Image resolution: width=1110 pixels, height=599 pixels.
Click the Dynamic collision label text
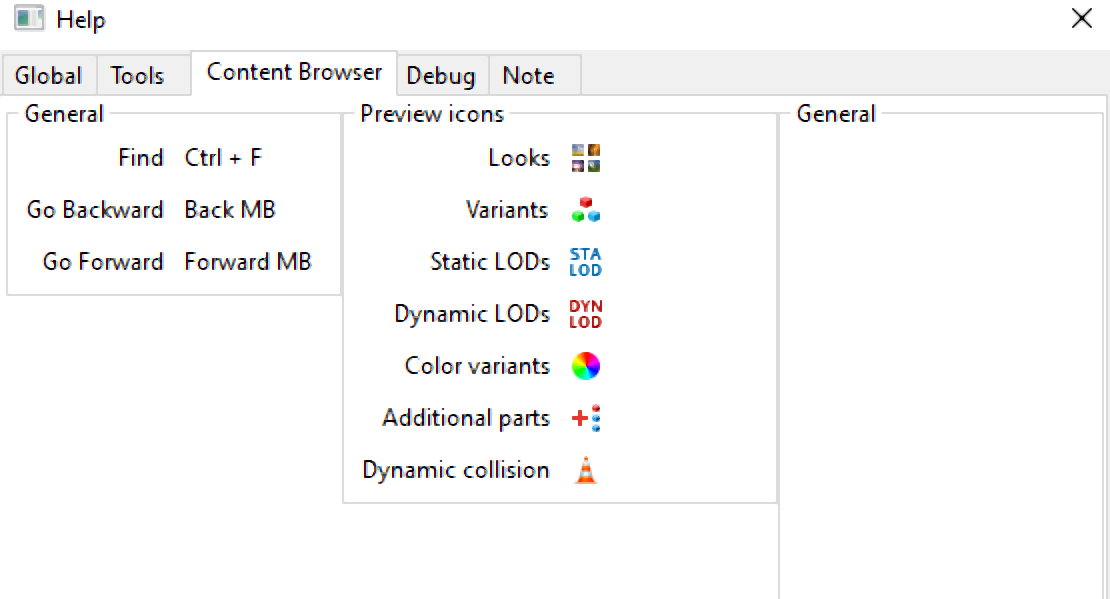click(456, 470)
